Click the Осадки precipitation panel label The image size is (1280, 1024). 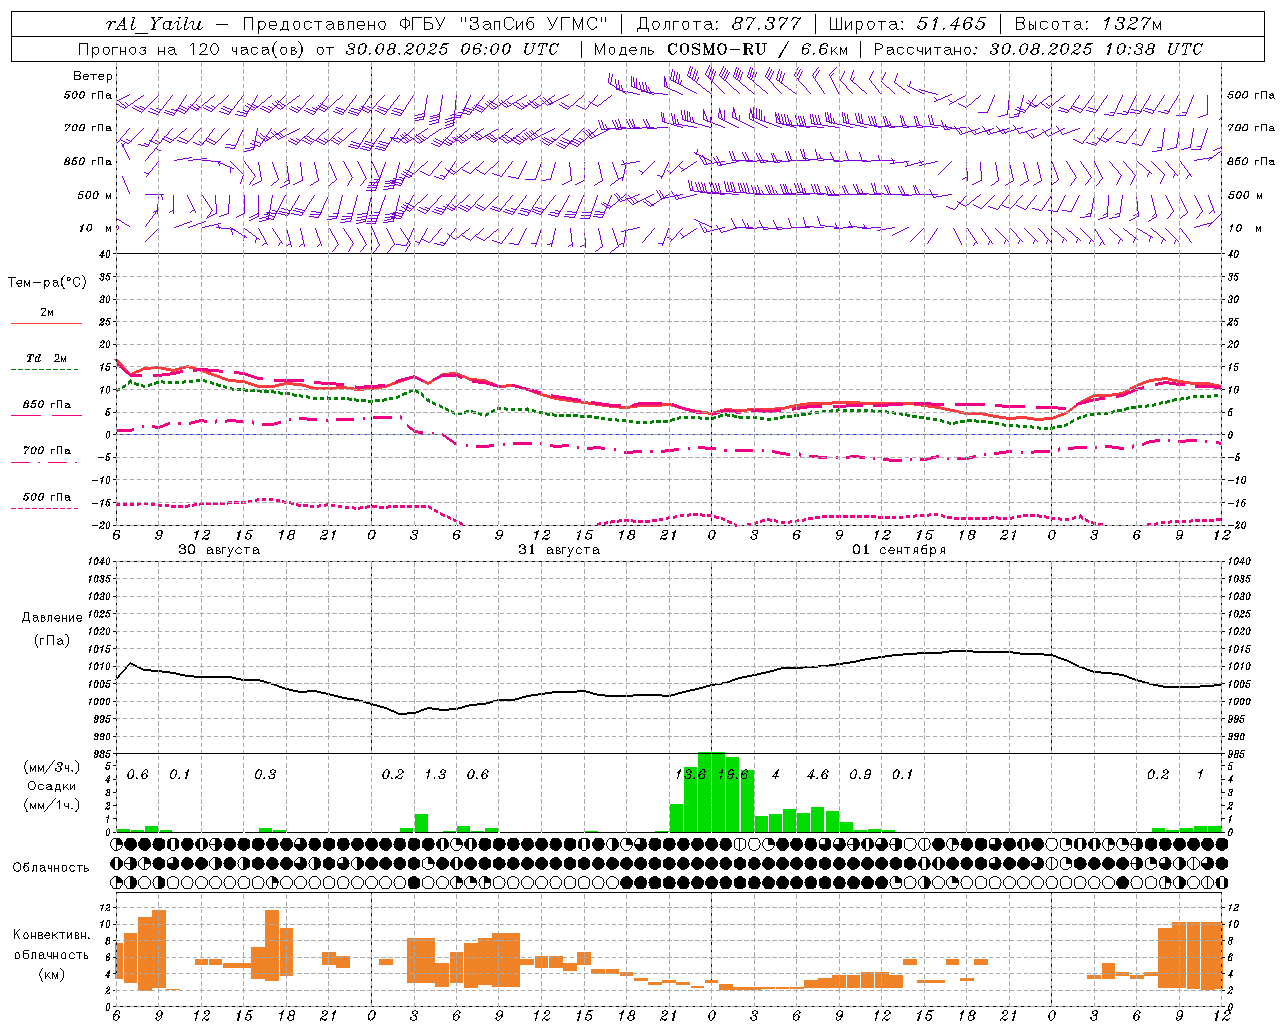[x=51, y=786]
